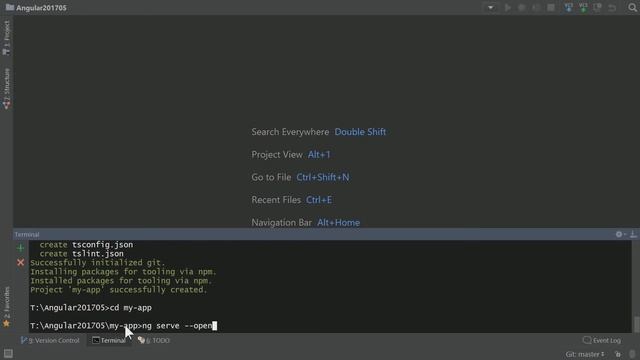This screenshot has width=640, height=360.
Task: Click the Project side-panel icon
Action: click(x=6, y=52)
